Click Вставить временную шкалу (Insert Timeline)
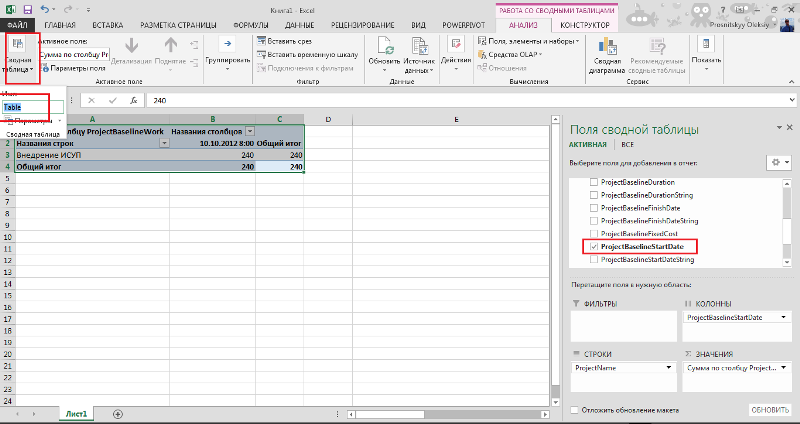Viewport: 800px width, 424px height. [x=308, y=55]
